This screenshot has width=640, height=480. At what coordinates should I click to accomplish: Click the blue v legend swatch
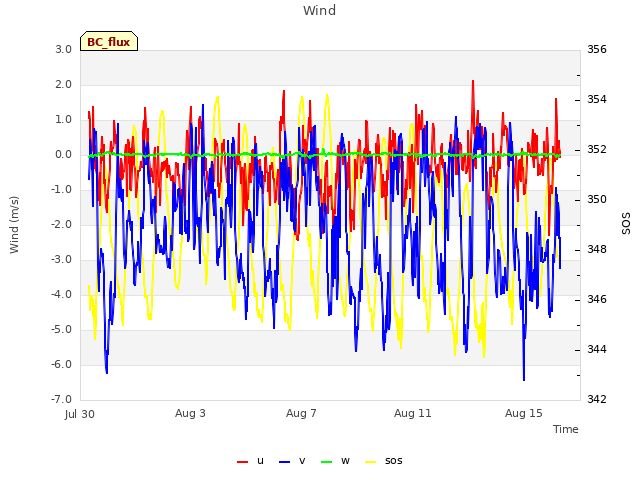284,462
